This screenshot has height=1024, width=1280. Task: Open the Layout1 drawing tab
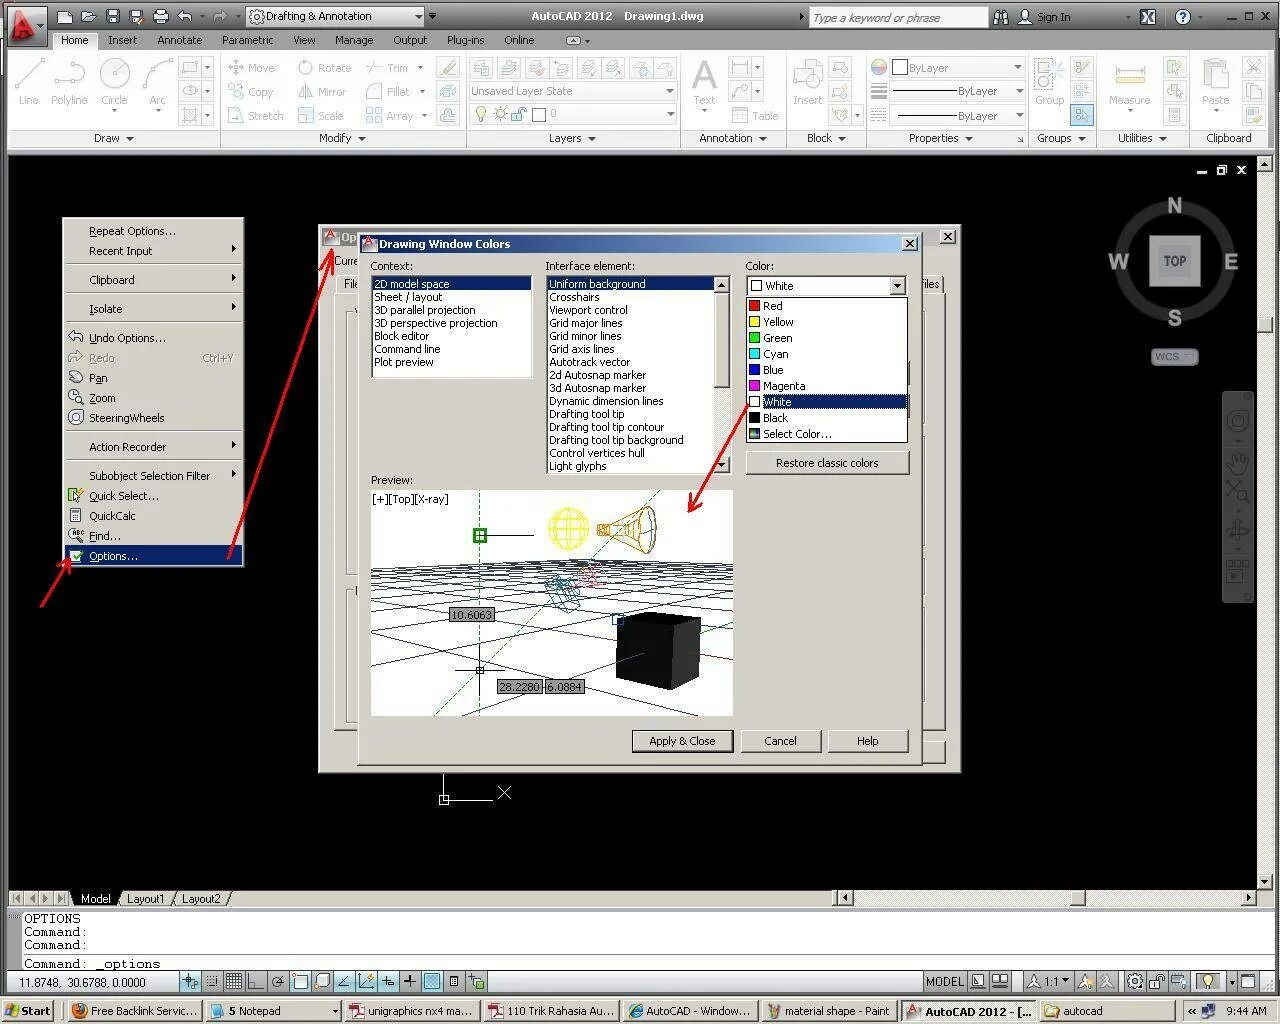(145, 899)
